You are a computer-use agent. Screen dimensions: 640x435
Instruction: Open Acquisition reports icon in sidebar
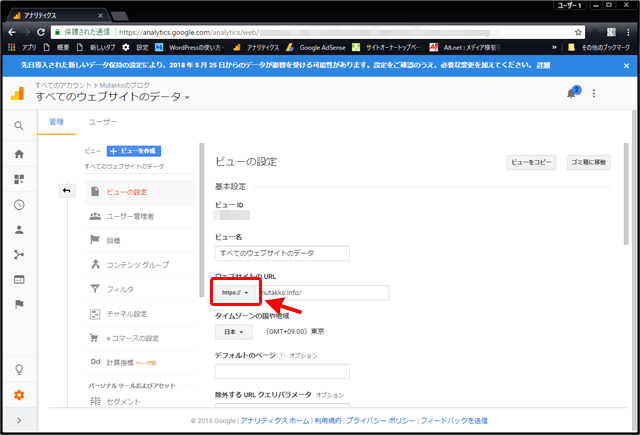click(x=19, y=255)
